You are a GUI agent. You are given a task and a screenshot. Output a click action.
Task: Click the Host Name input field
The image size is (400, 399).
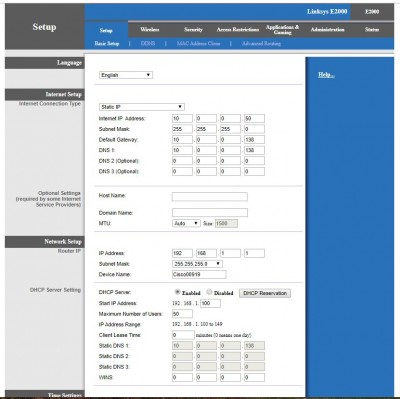[x=210, y=196]
